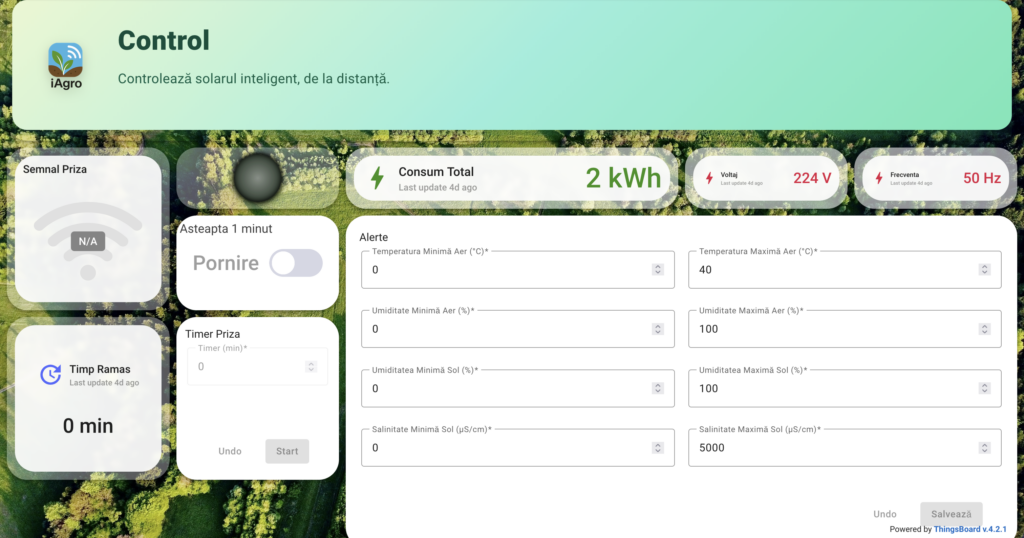Click Undo in the Timer Priza card
Screen dimensions: 1024x538
click(x=230, y=451)
